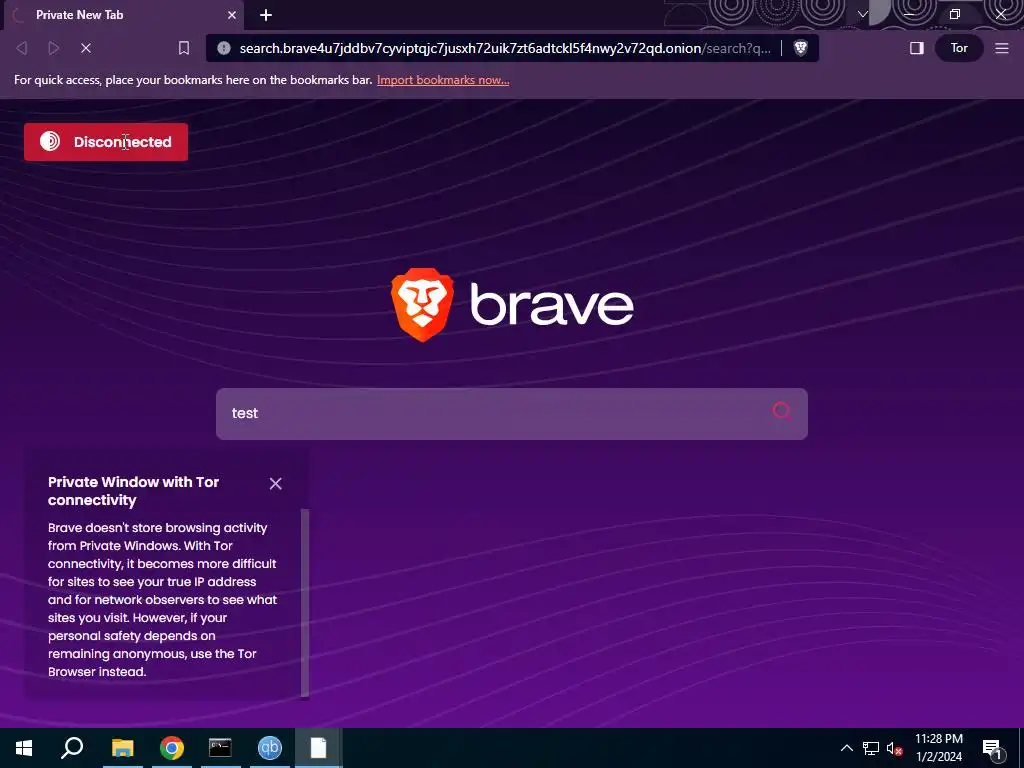The width and height of the screenshot is (1024, 768).
Task: Click the Disconnected Tor status button
Action: pos(106,142)
